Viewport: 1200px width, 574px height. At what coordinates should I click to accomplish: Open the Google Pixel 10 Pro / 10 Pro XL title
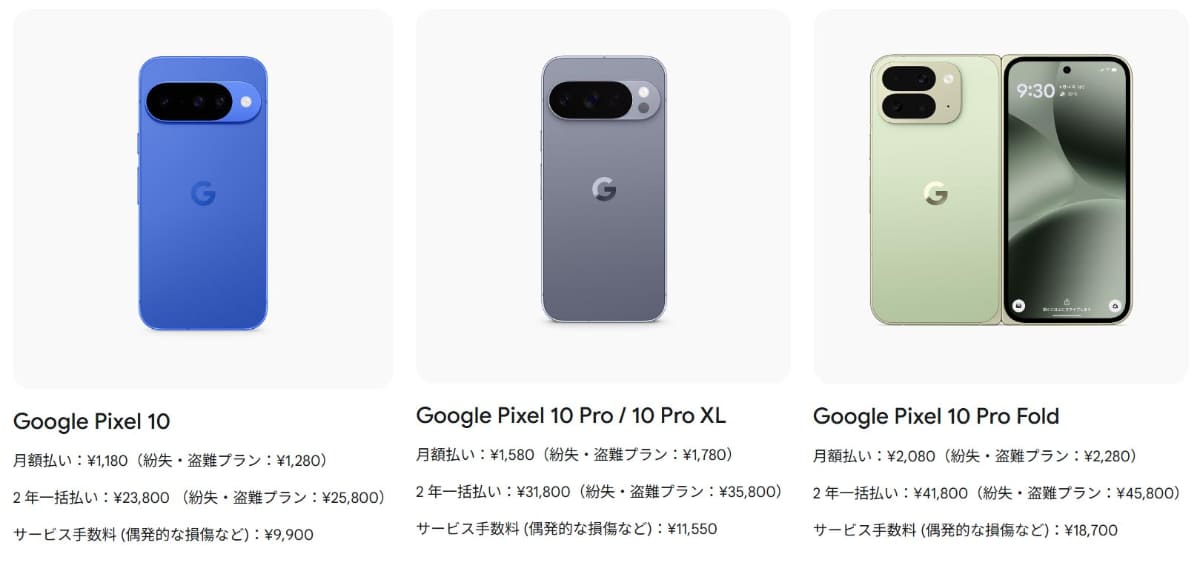pos(571,415)
